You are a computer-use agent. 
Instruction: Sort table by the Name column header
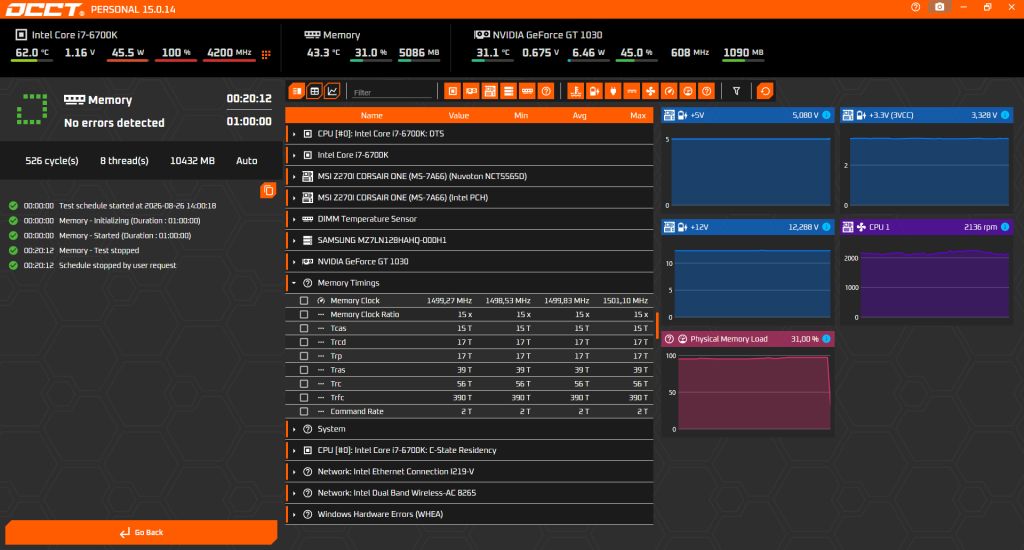[372, 116]
